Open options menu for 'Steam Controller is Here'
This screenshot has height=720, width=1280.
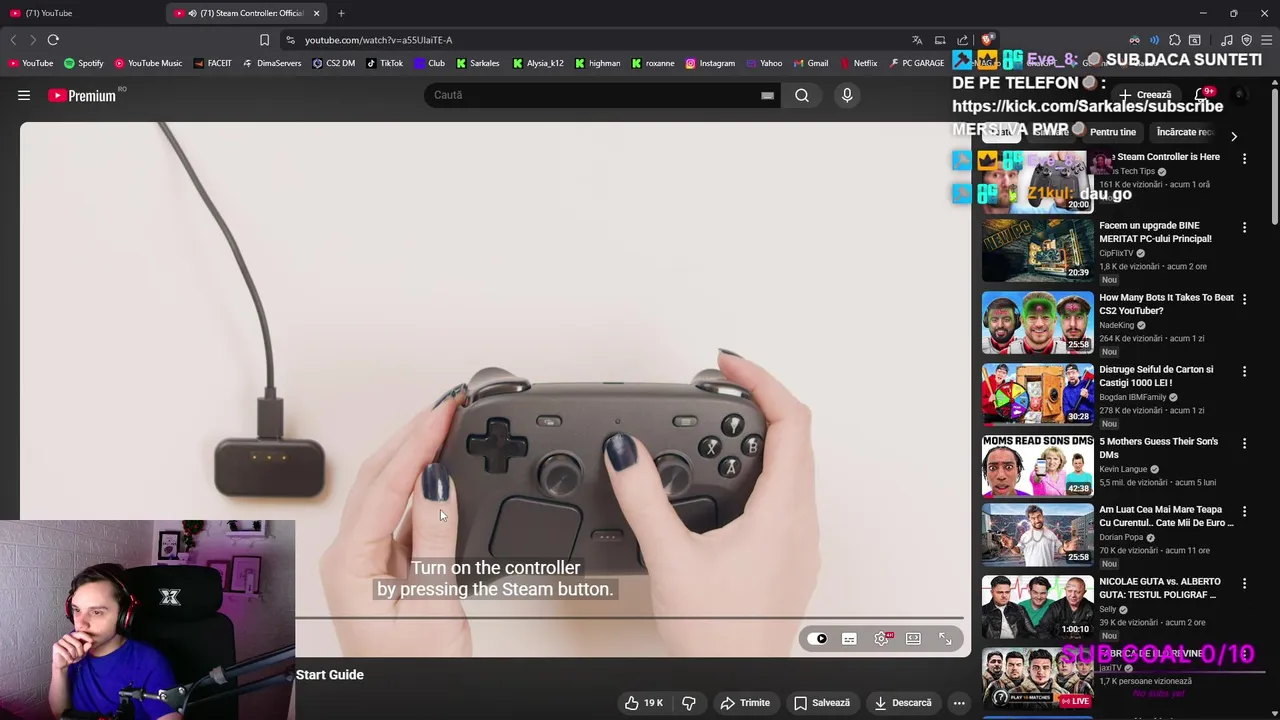coord(1244,159)
